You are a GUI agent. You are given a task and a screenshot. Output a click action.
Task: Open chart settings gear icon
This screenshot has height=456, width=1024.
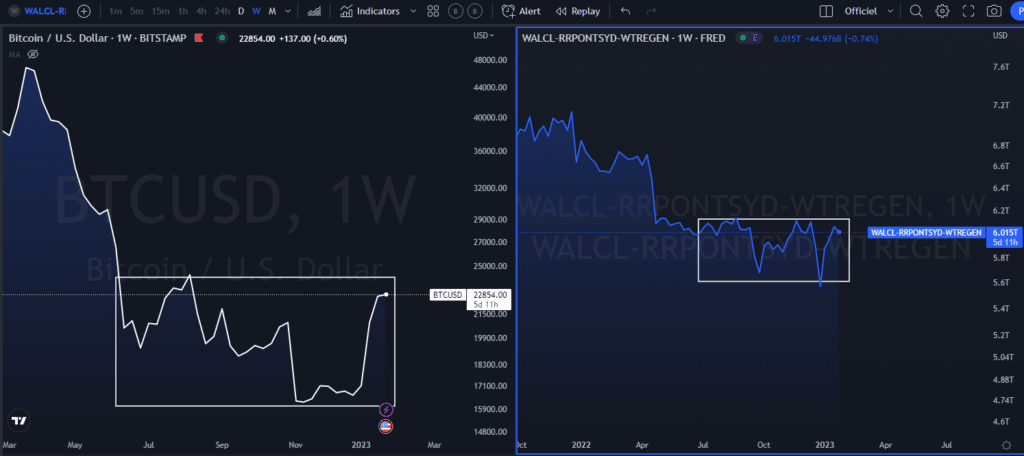click(942, 11)
